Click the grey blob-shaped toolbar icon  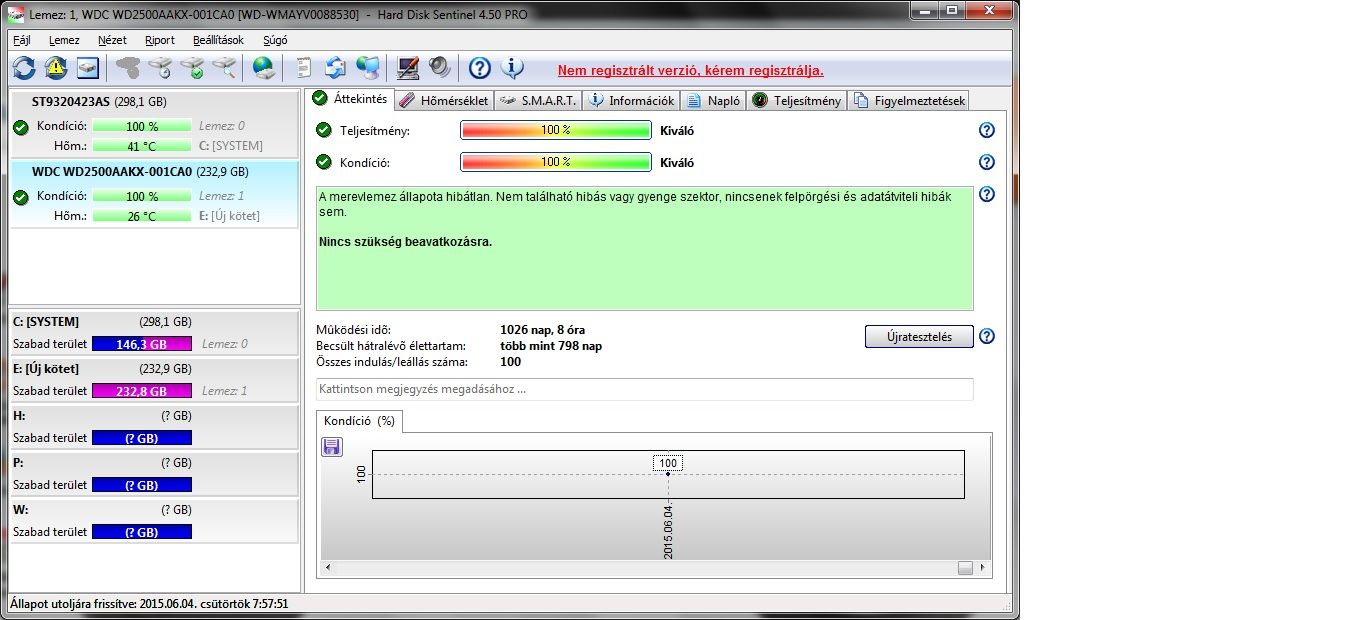pyautogui.click(x=128, y=68)
